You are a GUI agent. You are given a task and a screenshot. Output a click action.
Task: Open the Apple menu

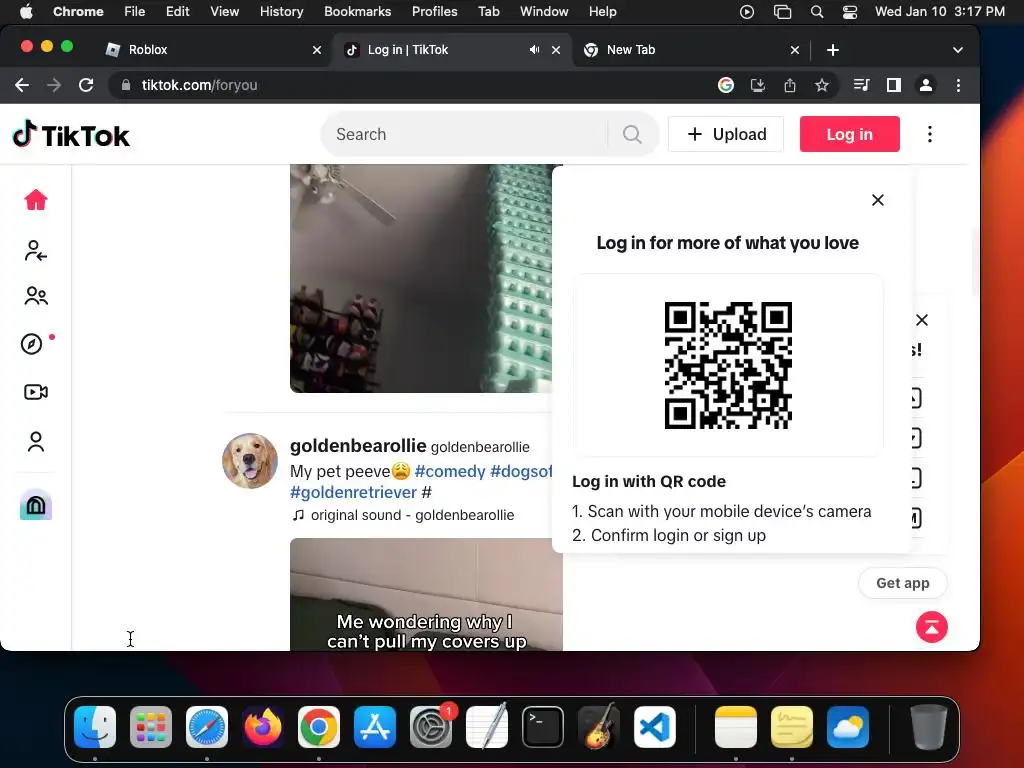[x=25, y=11]
